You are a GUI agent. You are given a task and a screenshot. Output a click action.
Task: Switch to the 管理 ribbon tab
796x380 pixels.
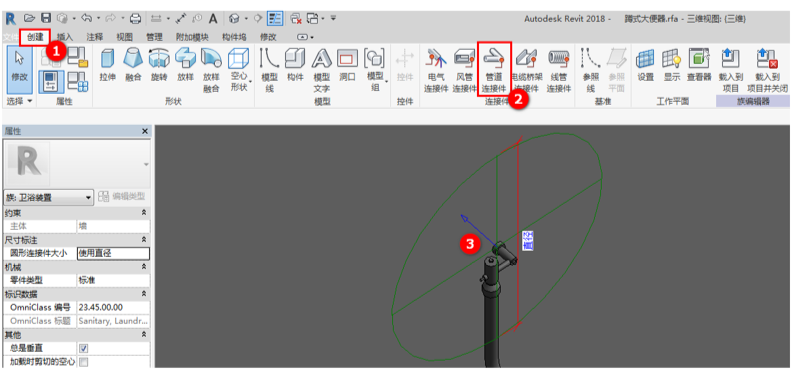pyautogui.click(x=154, y=37)
